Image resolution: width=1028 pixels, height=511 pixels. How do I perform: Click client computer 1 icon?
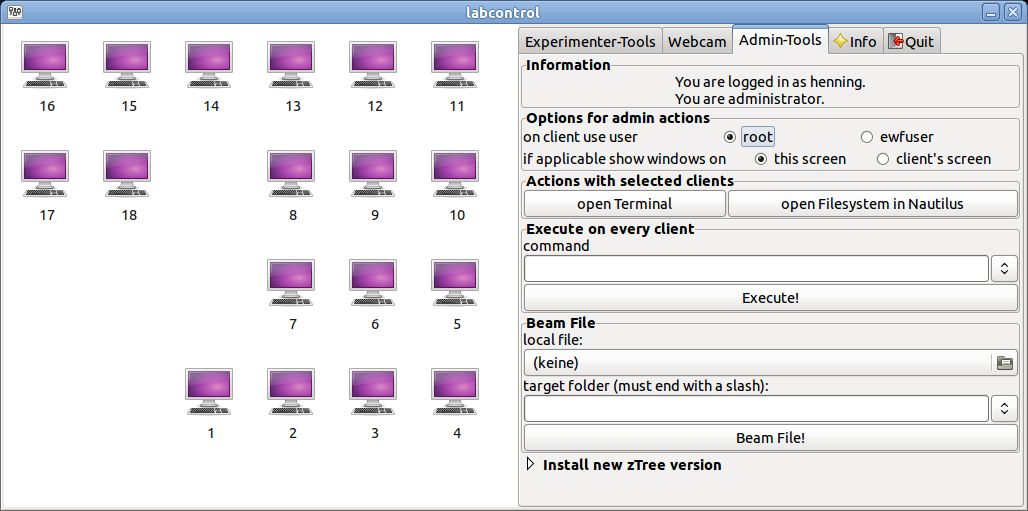210,391
